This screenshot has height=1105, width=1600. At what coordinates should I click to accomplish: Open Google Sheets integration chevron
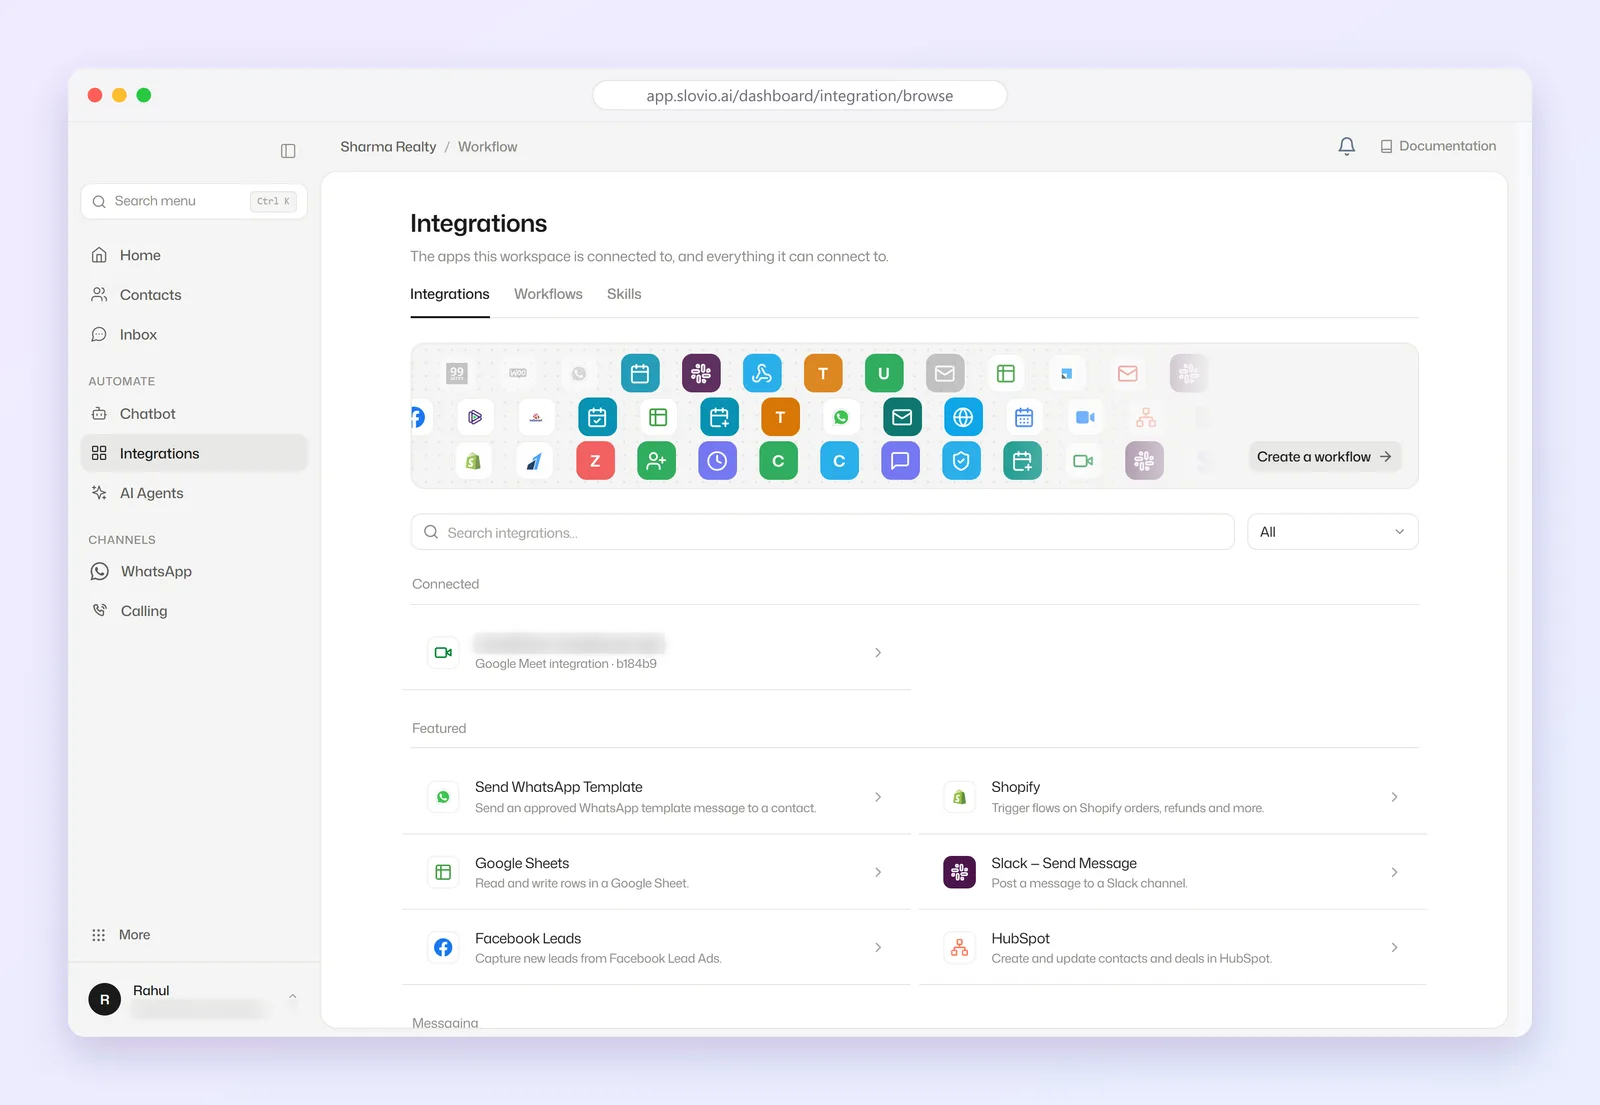point(878,872)
